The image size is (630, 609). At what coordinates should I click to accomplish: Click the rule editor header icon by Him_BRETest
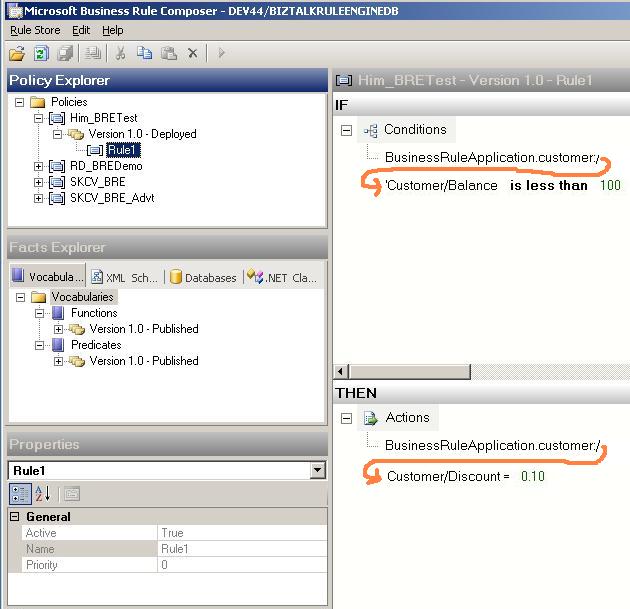344,81
